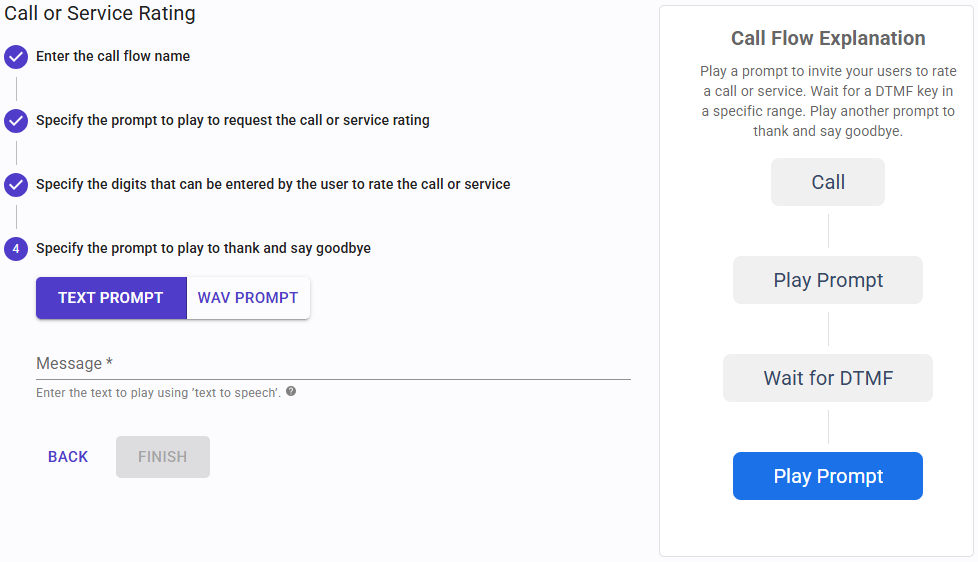
Task: Switch to the WAV PROMPT tab
Action: (248, 298)
